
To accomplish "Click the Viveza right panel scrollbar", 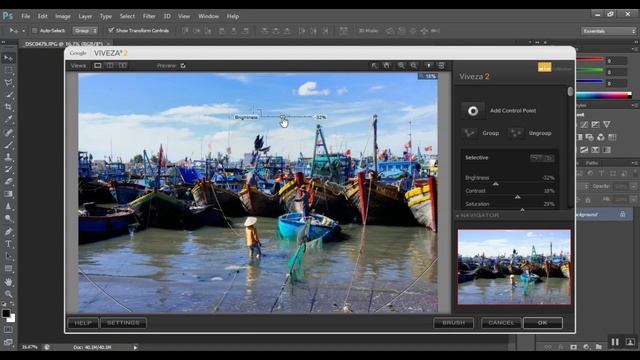I will tap(570, 91).
